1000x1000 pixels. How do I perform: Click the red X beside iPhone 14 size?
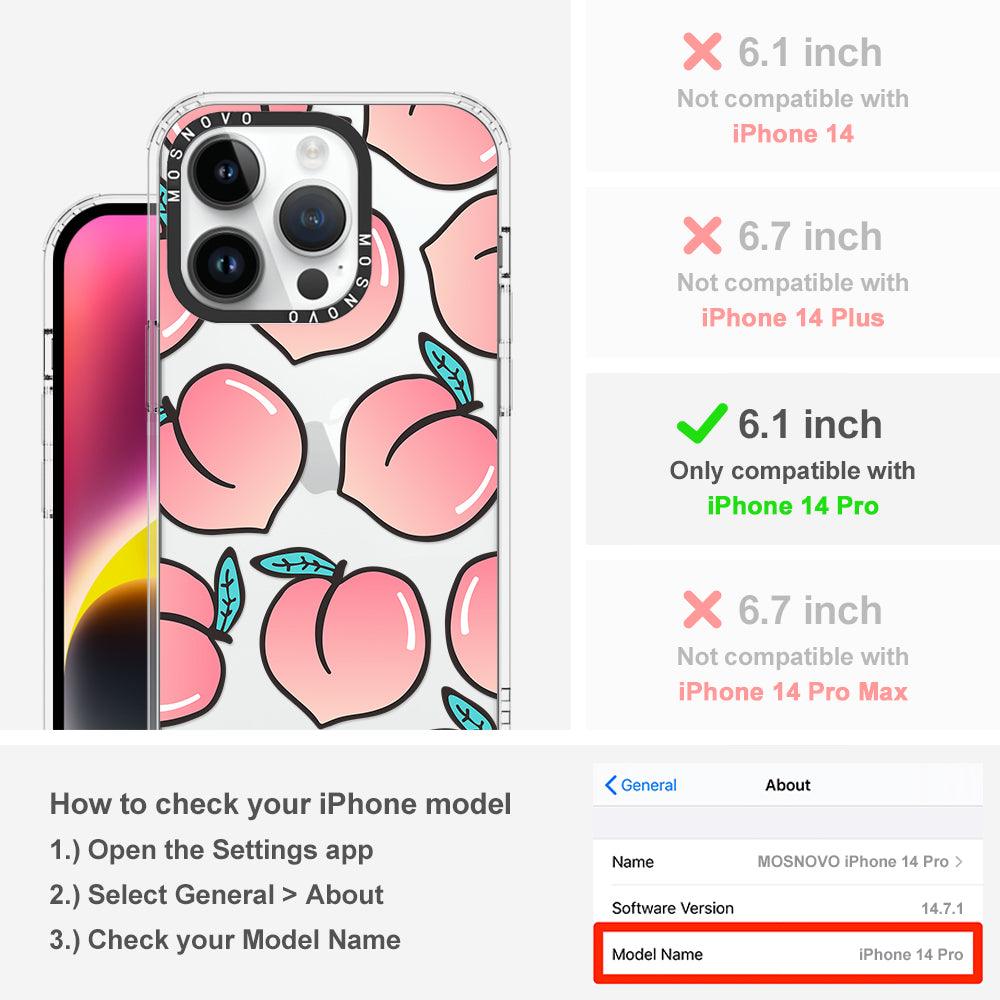coord(702,52)
